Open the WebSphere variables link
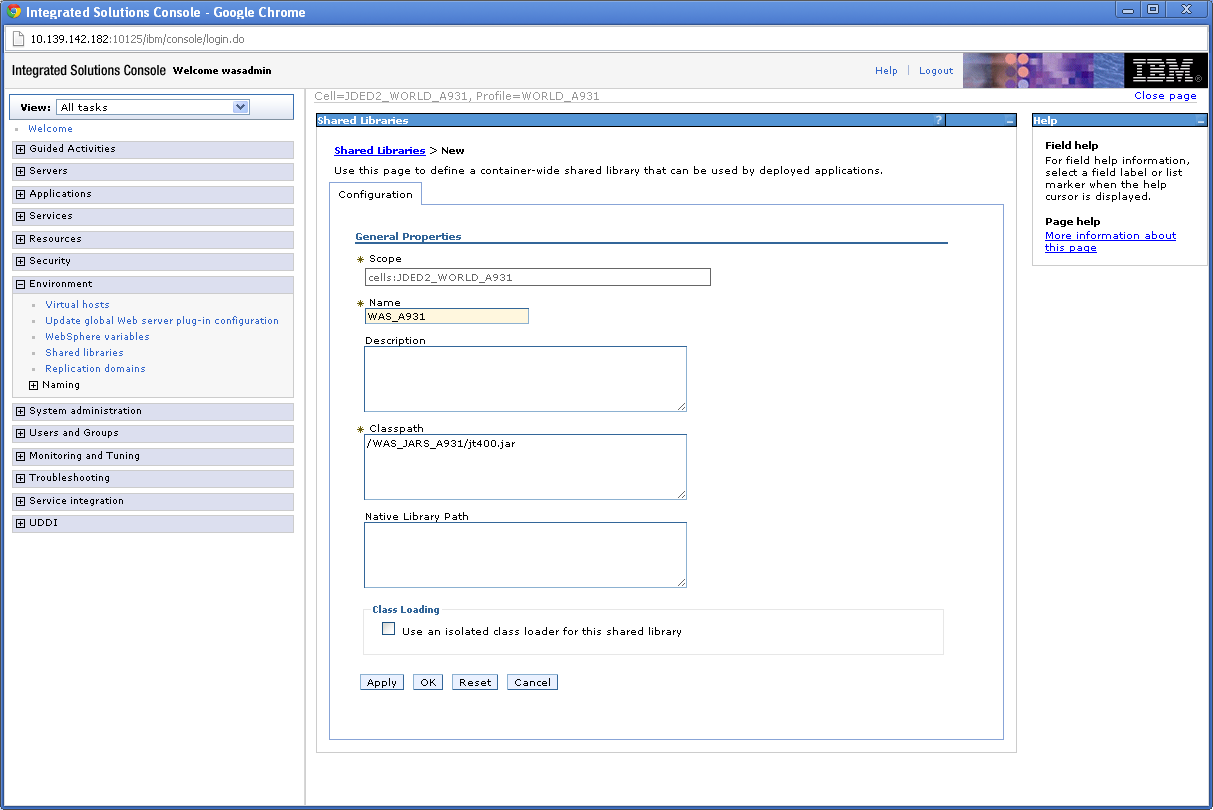1213x810 pixels. 97,337
